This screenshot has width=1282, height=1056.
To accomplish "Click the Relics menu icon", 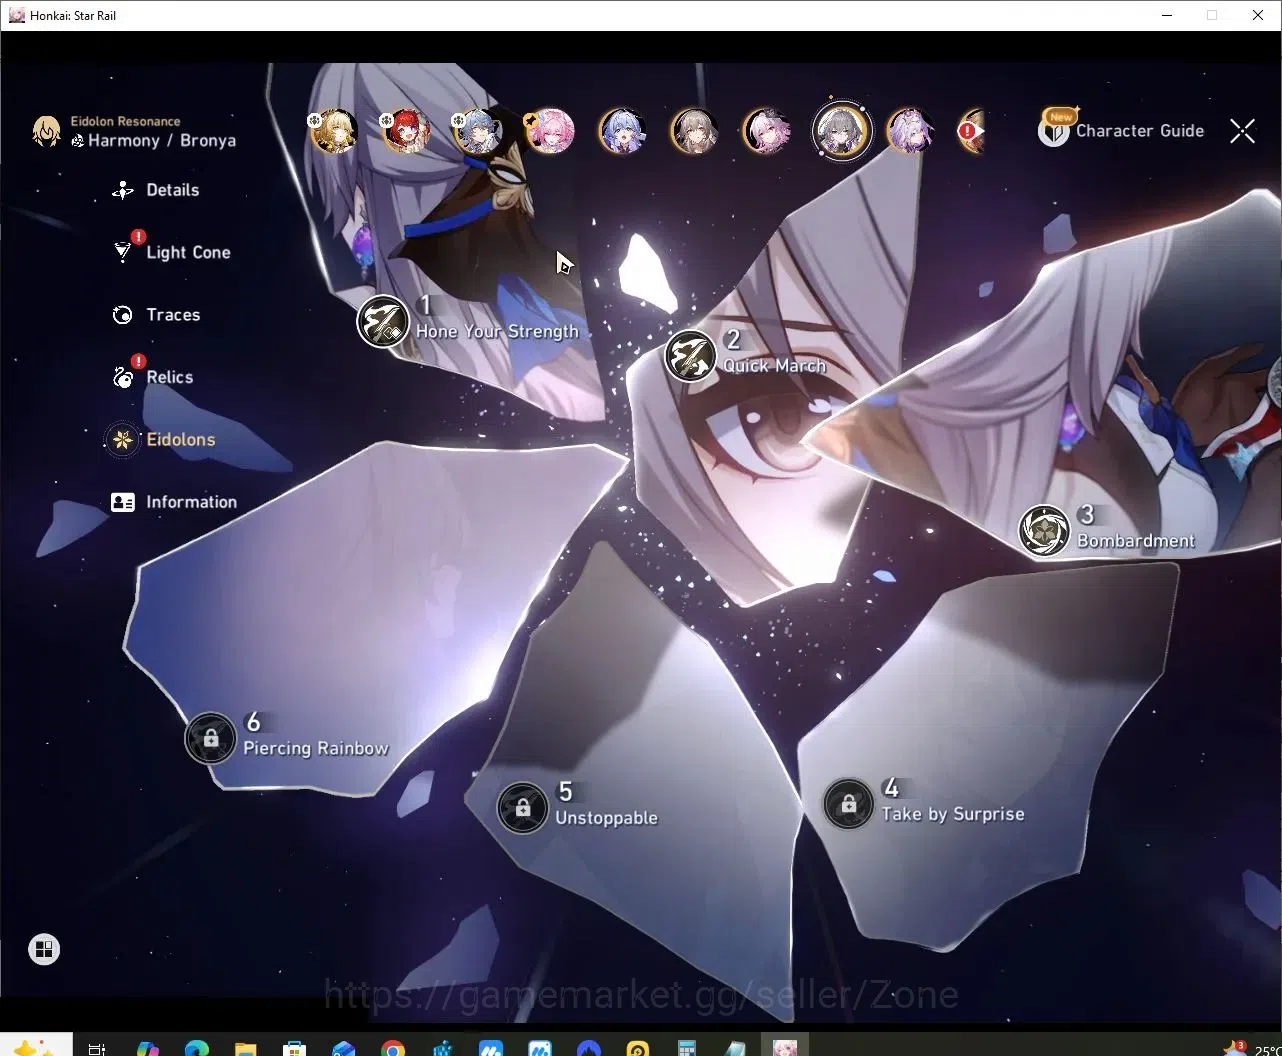I will pyautogui.click(x=123, y=377).
